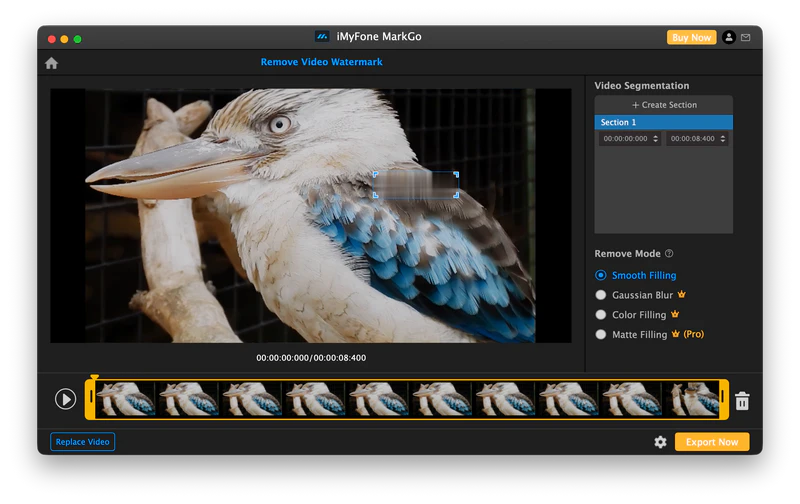Screen dimensions: 800x504
Task: Click the first timeline thumbnail frame
Action: tap(126, 399)
